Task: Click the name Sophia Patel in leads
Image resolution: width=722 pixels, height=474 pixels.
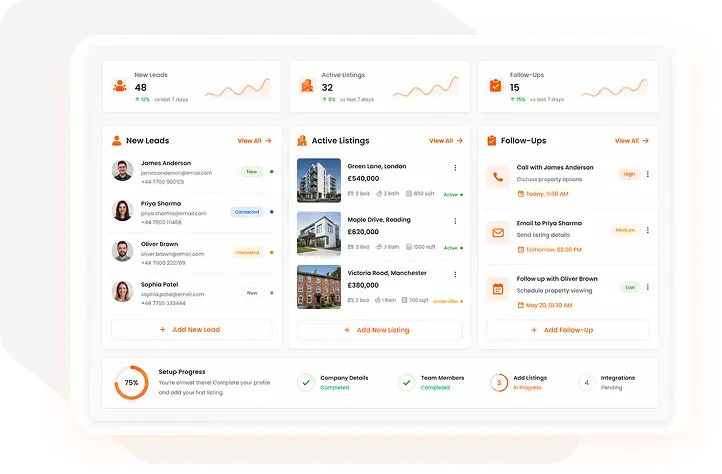Action: pos(159,284)
